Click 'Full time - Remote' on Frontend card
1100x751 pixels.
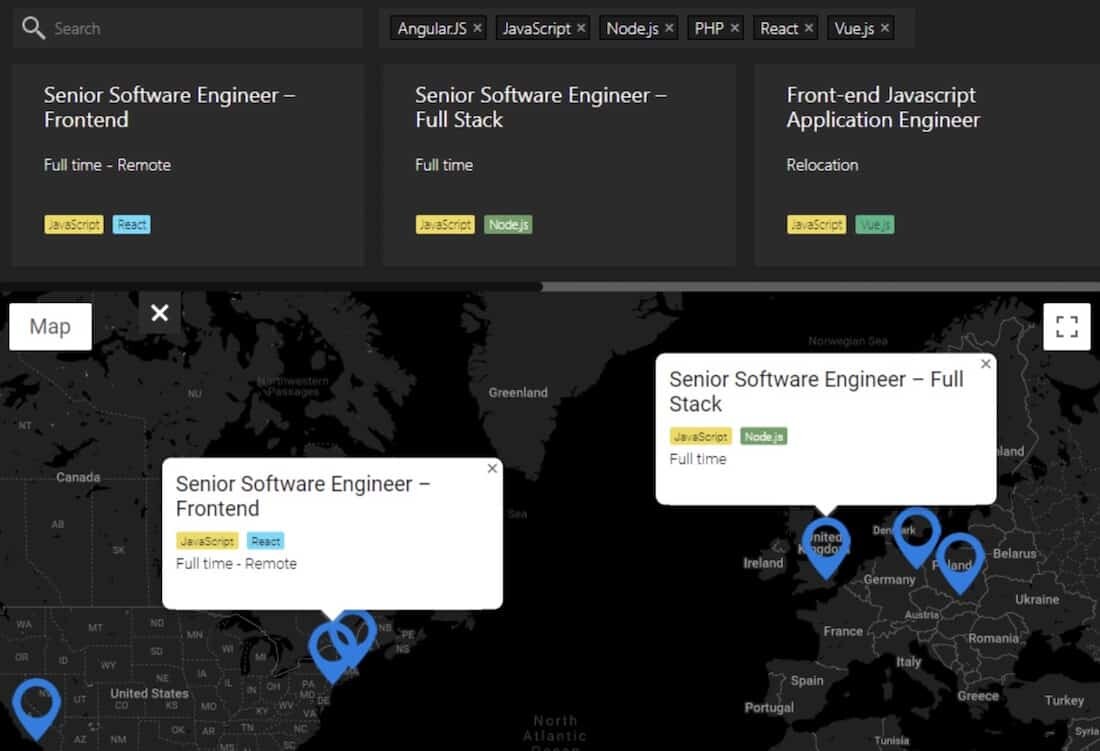pos(107,165)
